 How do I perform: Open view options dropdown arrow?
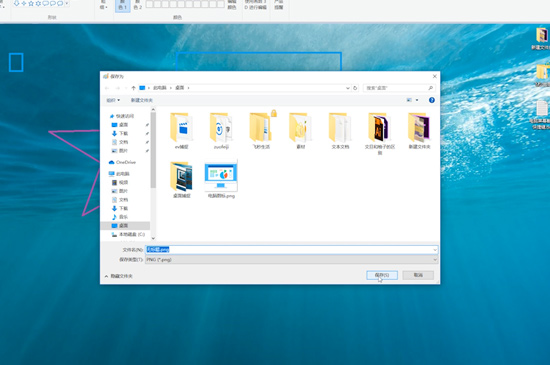click(417, 100)
